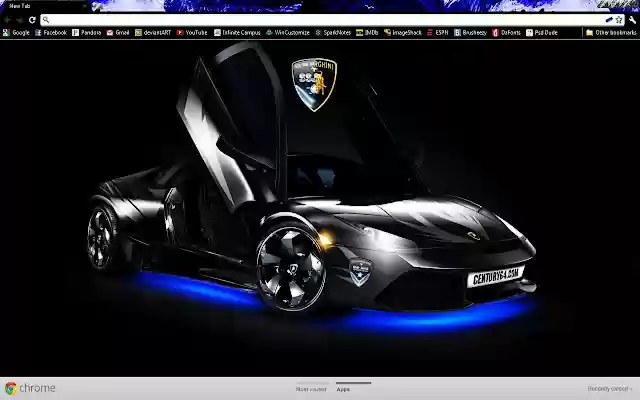The image size is (640, 400).
Task: Open the ESPN bookmark
Action: [438, 33]
